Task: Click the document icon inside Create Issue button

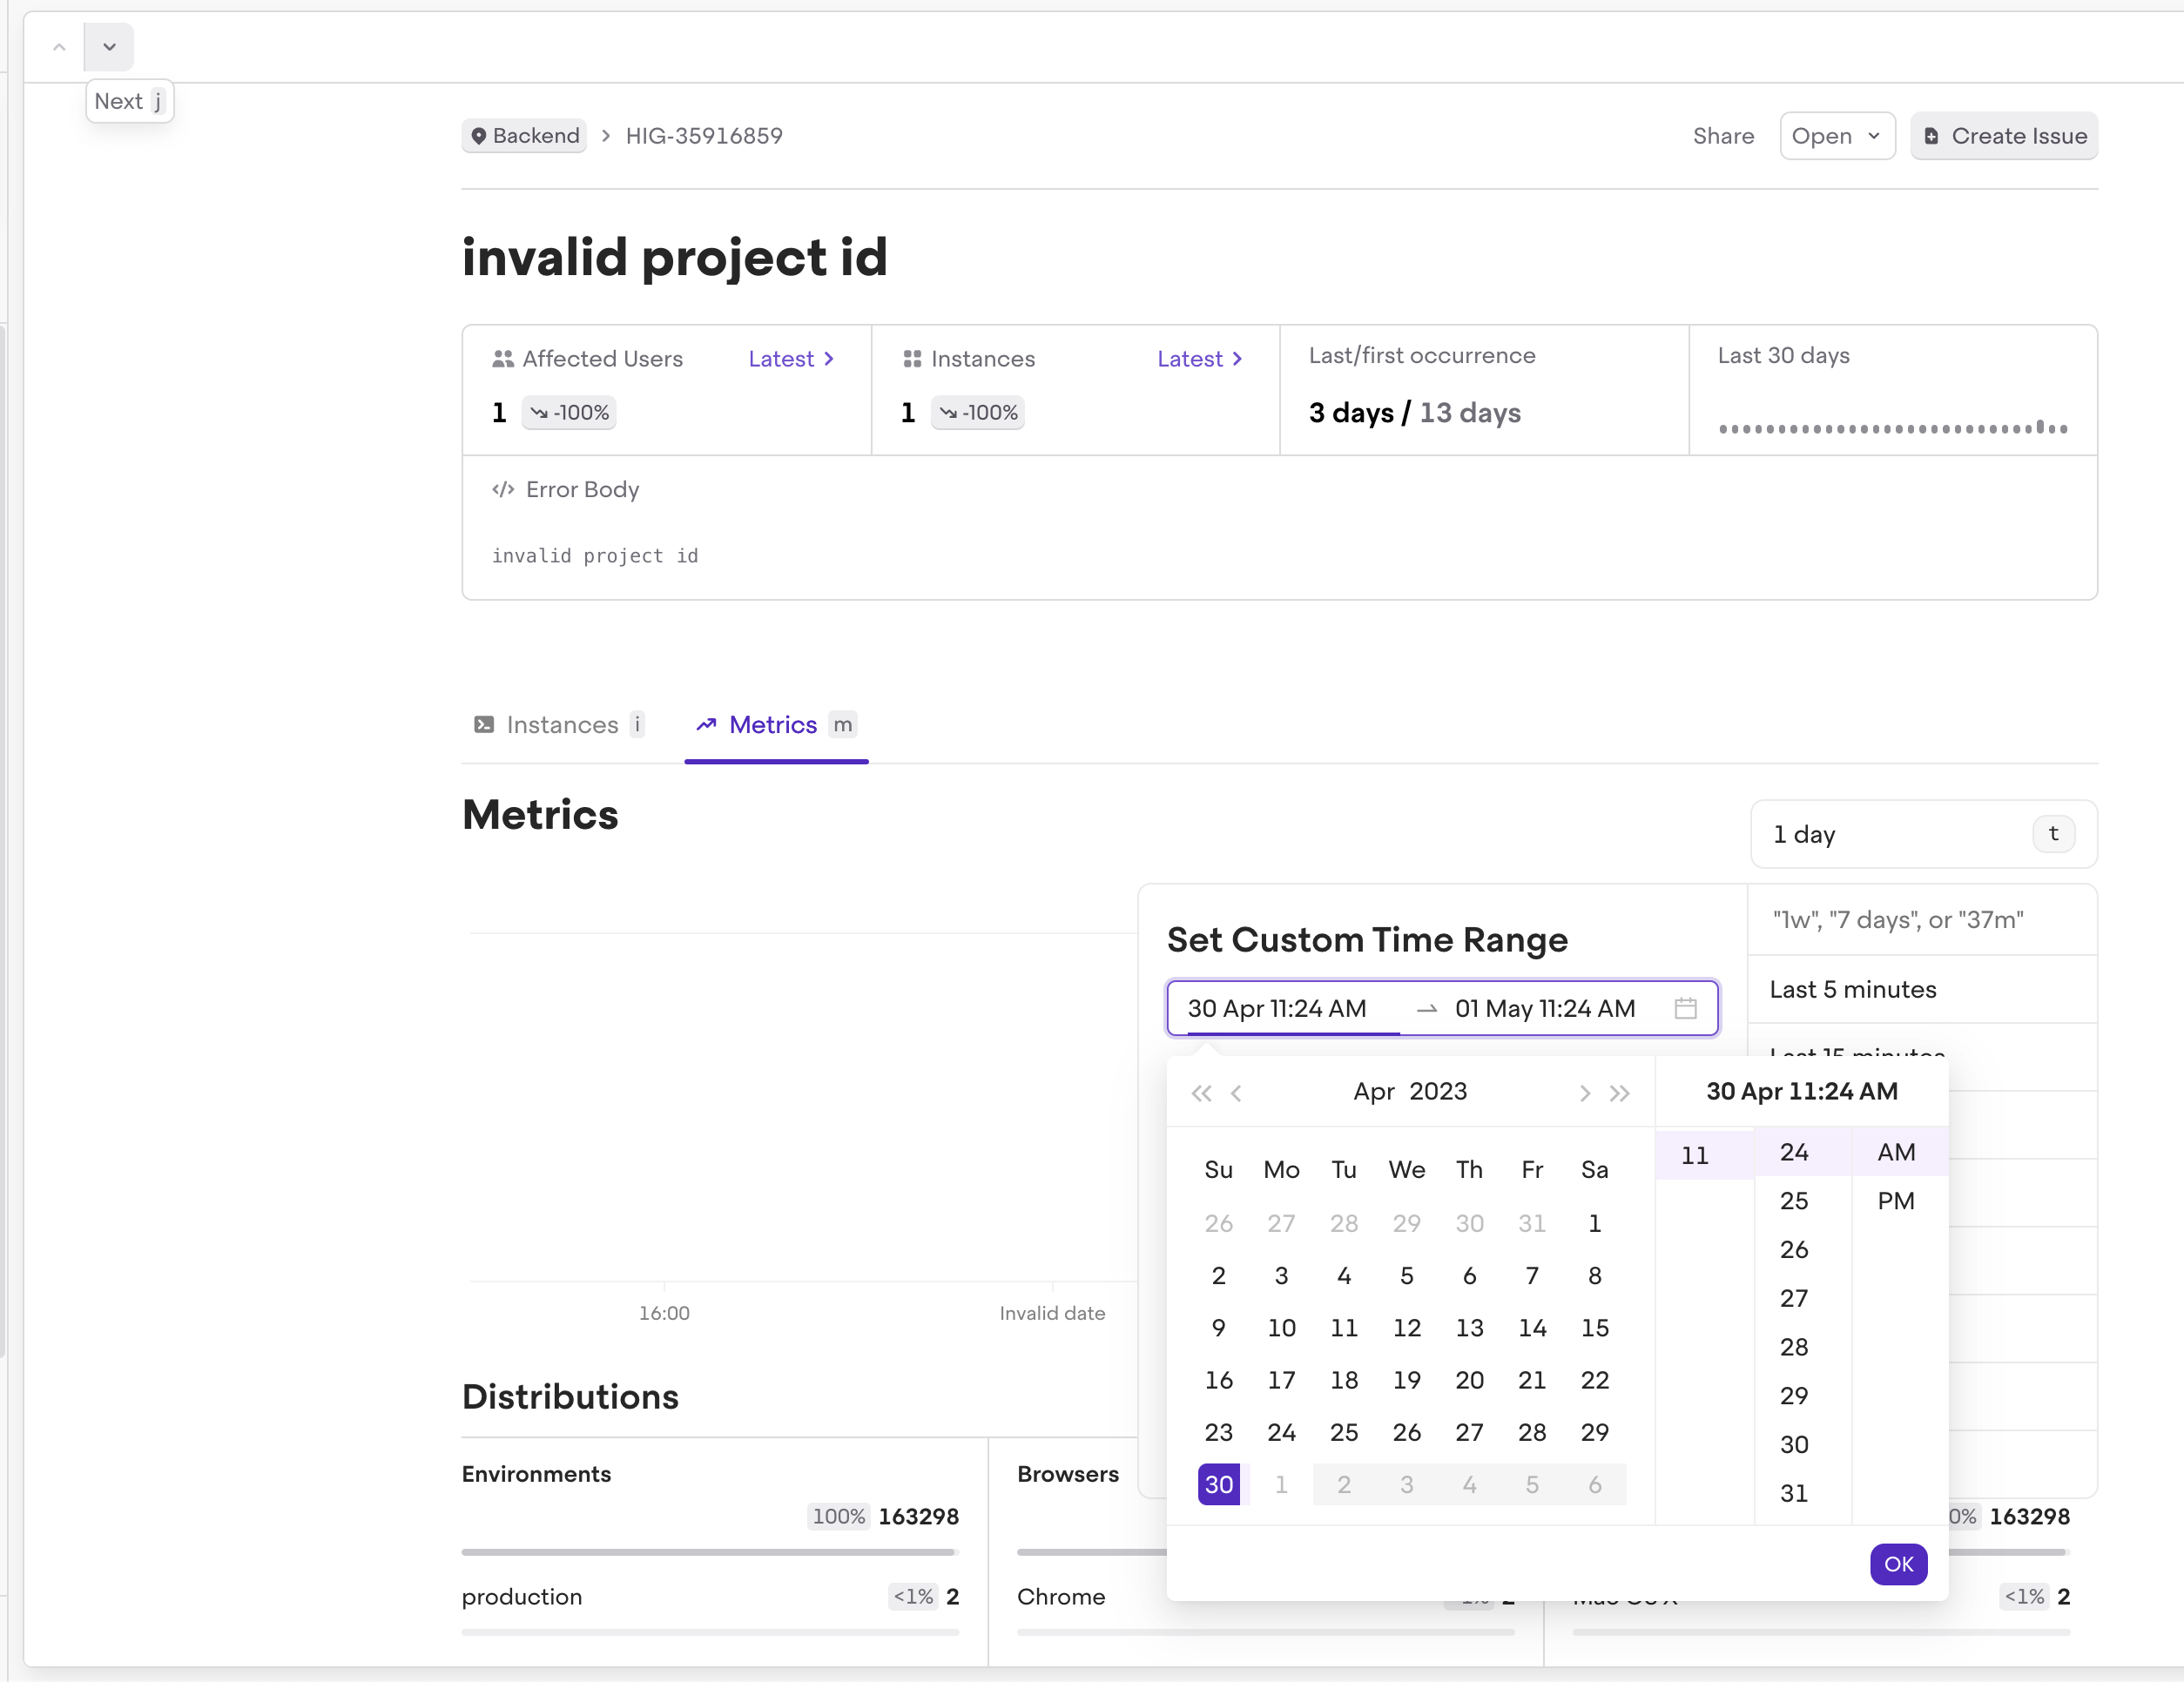Action: click(x=1931, y=135)
